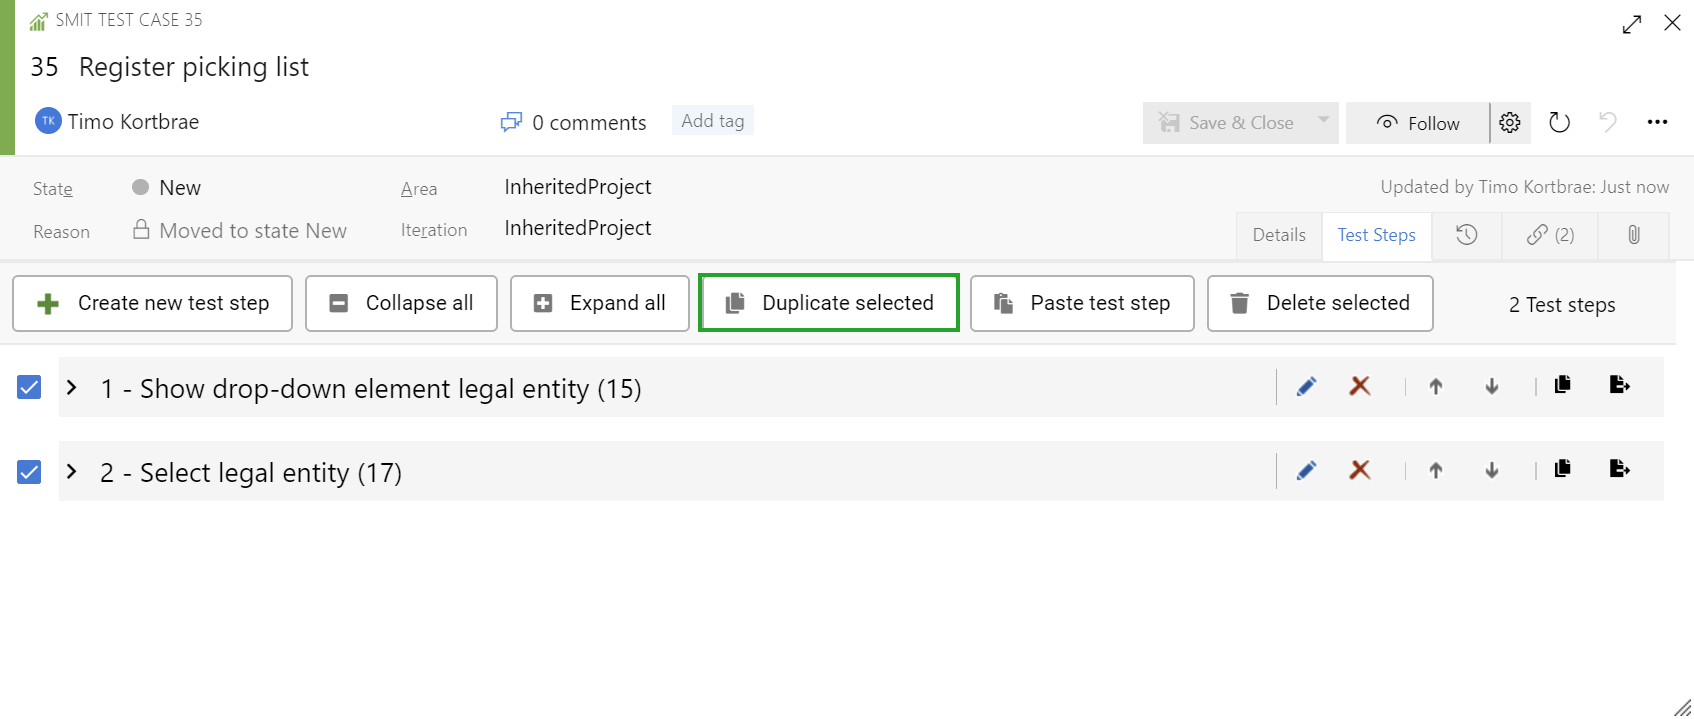This screenshot has height=719, width=1694.
Task: Click the Duplicate selected button
Action: click(x=829, y=303)
